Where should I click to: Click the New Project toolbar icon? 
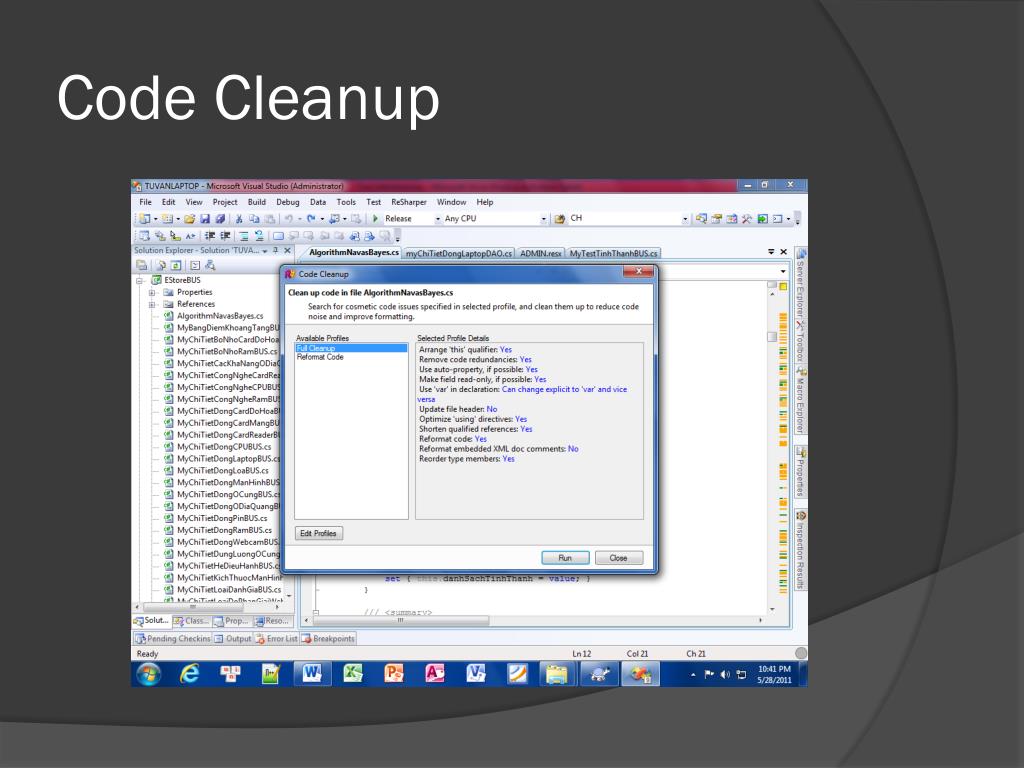[145, 219]
